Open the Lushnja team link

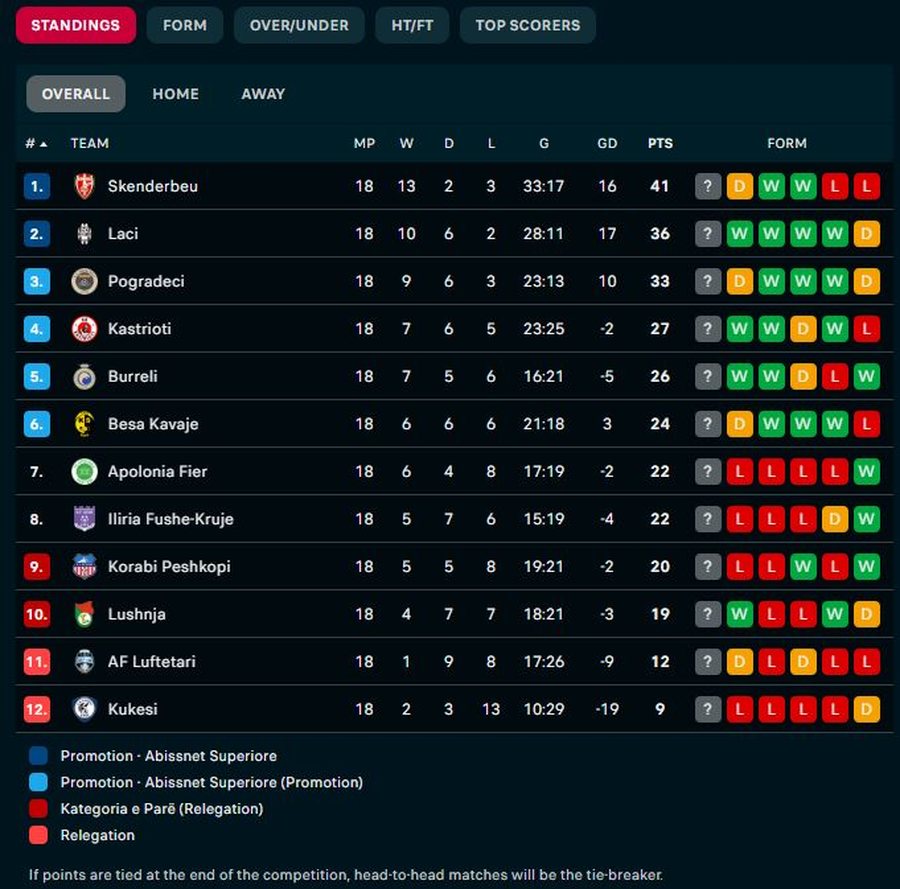(x=137, y=614)
